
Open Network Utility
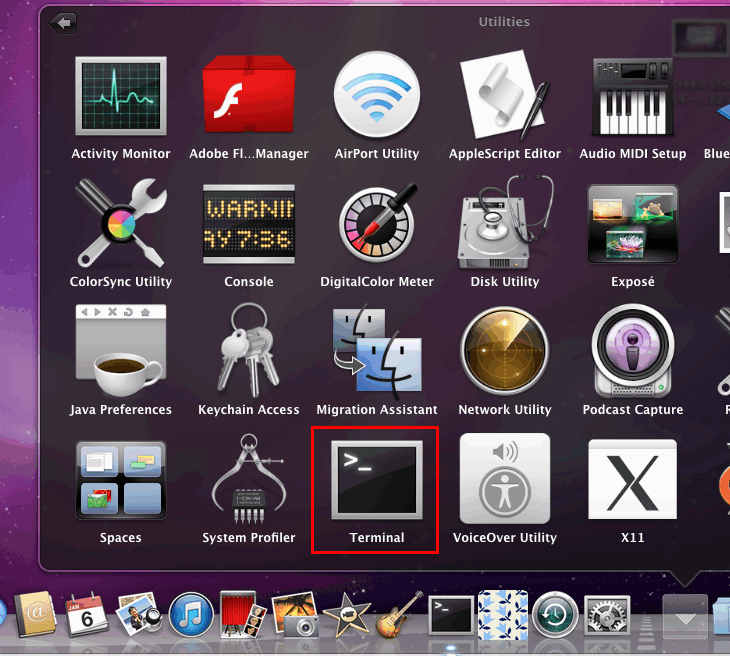click(x=505, y=351)
